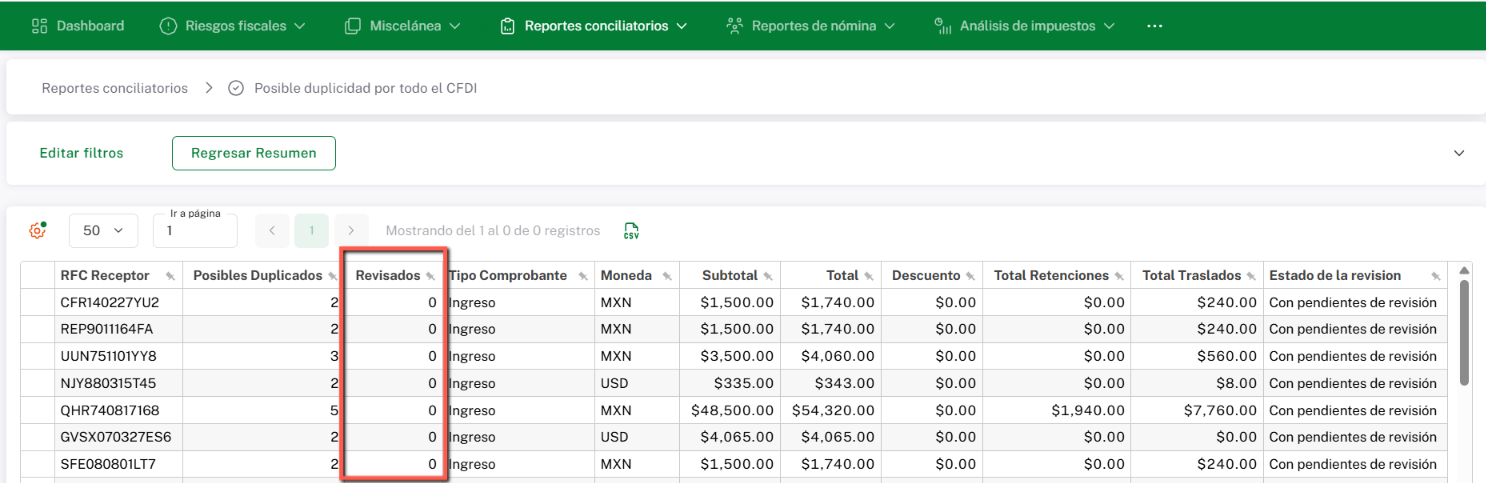
Task: Click the Regresar Resumen button
Action: pyautogui.click(x=254, y=153)
